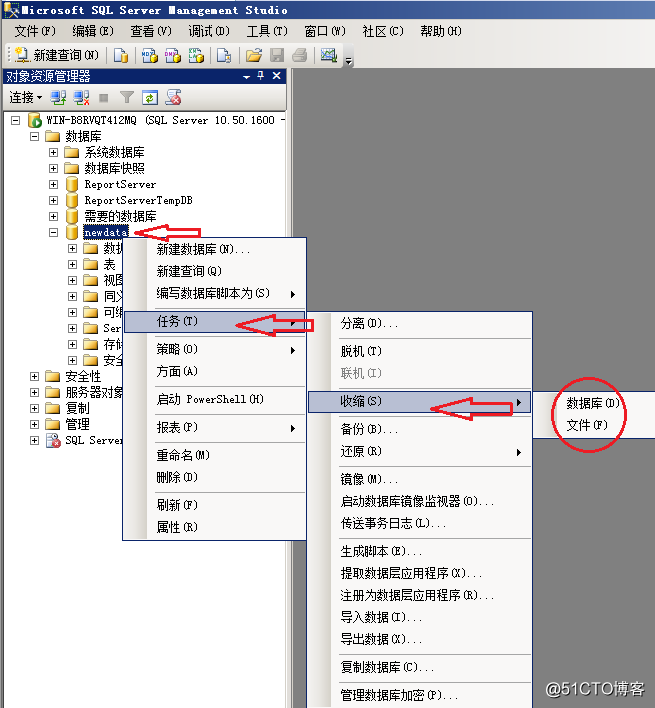
Task: Click the SQL Server Compact query icon
Action: click(x=224, y=56)
